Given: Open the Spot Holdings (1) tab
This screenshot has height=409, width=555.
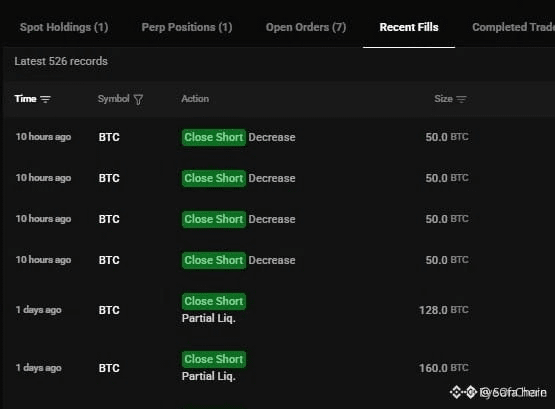Looking at the screenshot, I should pos(64,27).
